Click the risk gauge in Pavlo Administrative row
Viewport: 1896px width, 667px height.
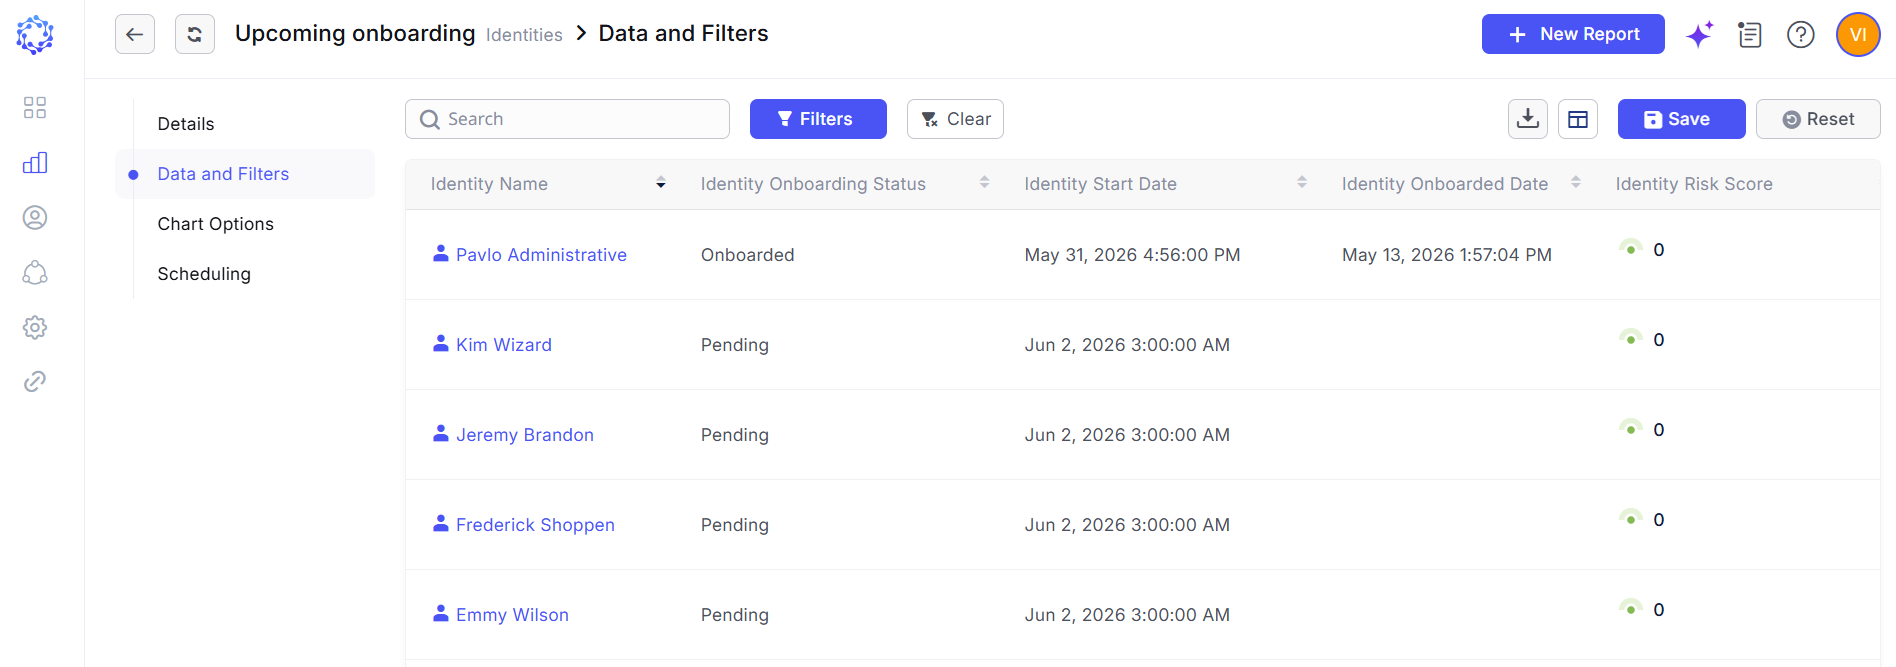pyautogui.click(x=1631, y=248)
